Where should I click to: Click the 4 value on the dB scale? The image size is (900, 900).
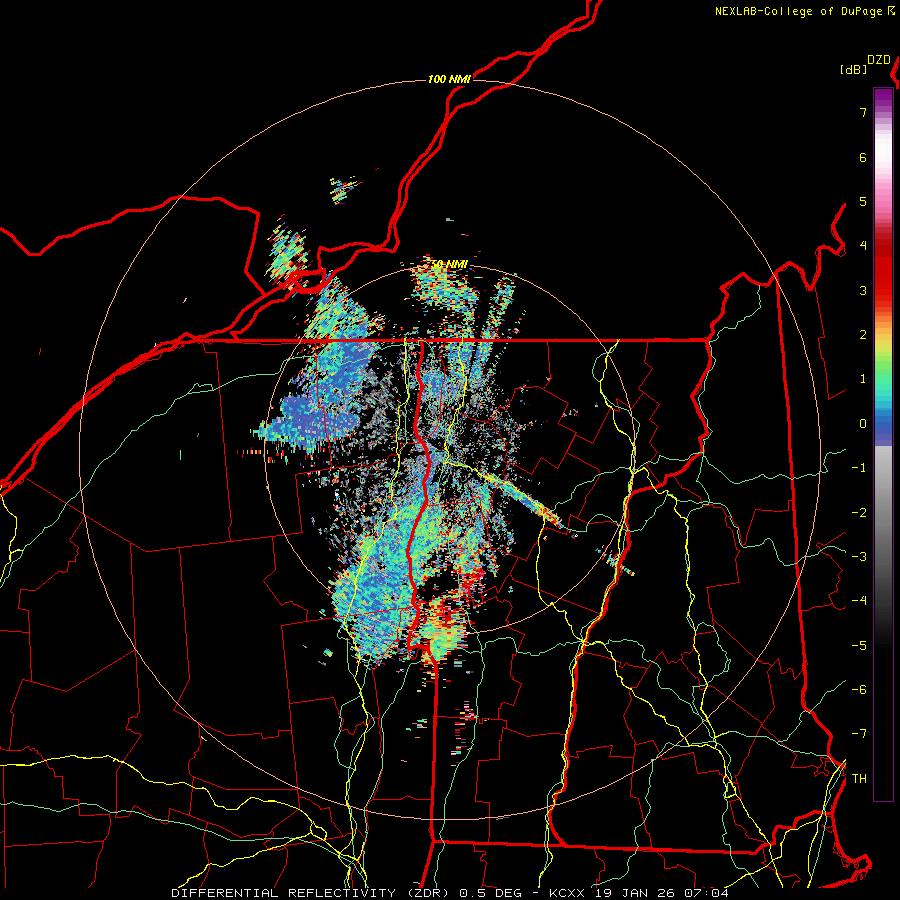863,246
